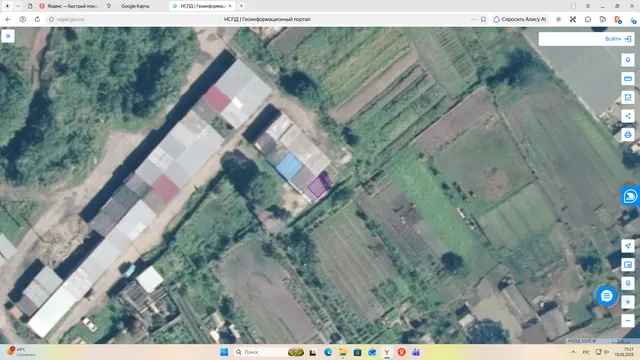Bookmark this page icon
This screenshot has width=640, height=360.
tap(483, 19)
